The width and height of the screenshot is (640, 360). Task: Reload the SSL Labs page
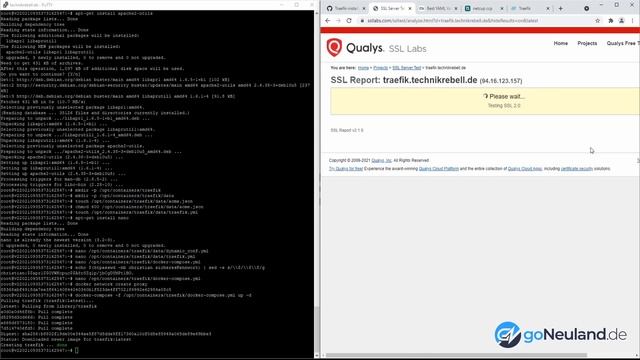coord(349,20)
